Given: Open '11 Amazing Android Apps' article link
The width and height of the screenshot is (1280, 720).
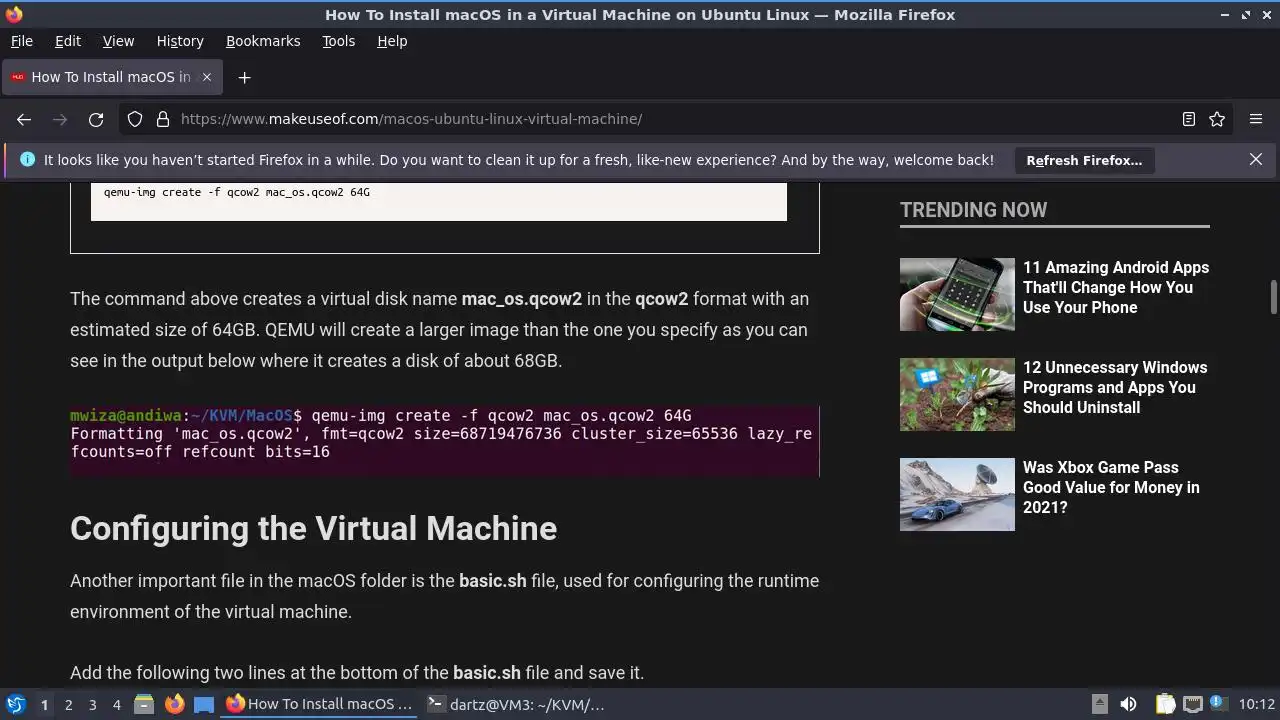Looking at the screenshot, I should pos(1116,287).
